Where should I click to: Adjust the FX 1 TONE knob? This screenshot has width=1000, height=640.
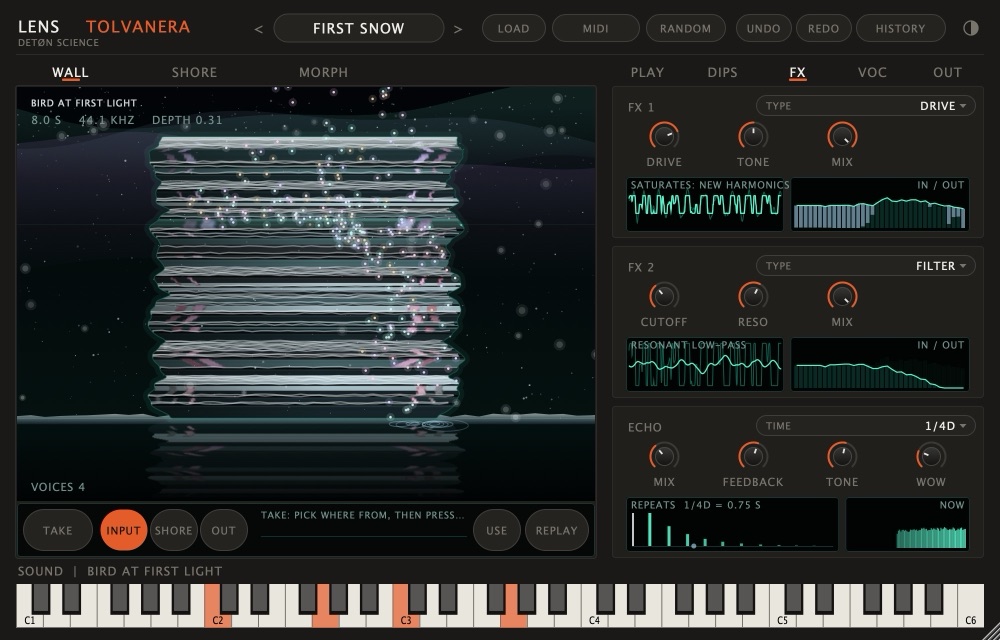(x=753, y=136)
